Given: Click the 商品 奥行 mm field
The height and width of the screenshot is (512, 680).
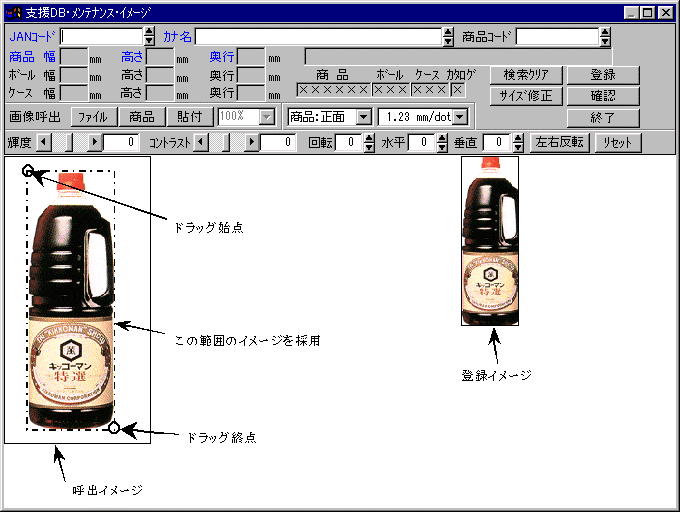Looking at the screenshot, I should pos(252,57).
